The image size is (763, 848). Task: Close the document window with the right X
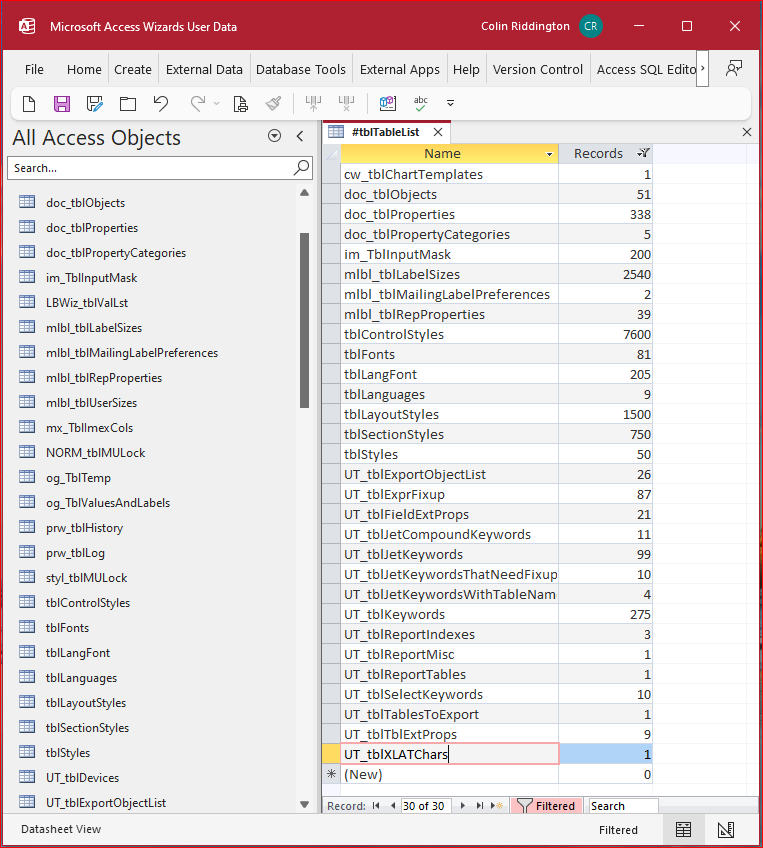(747, 132)
